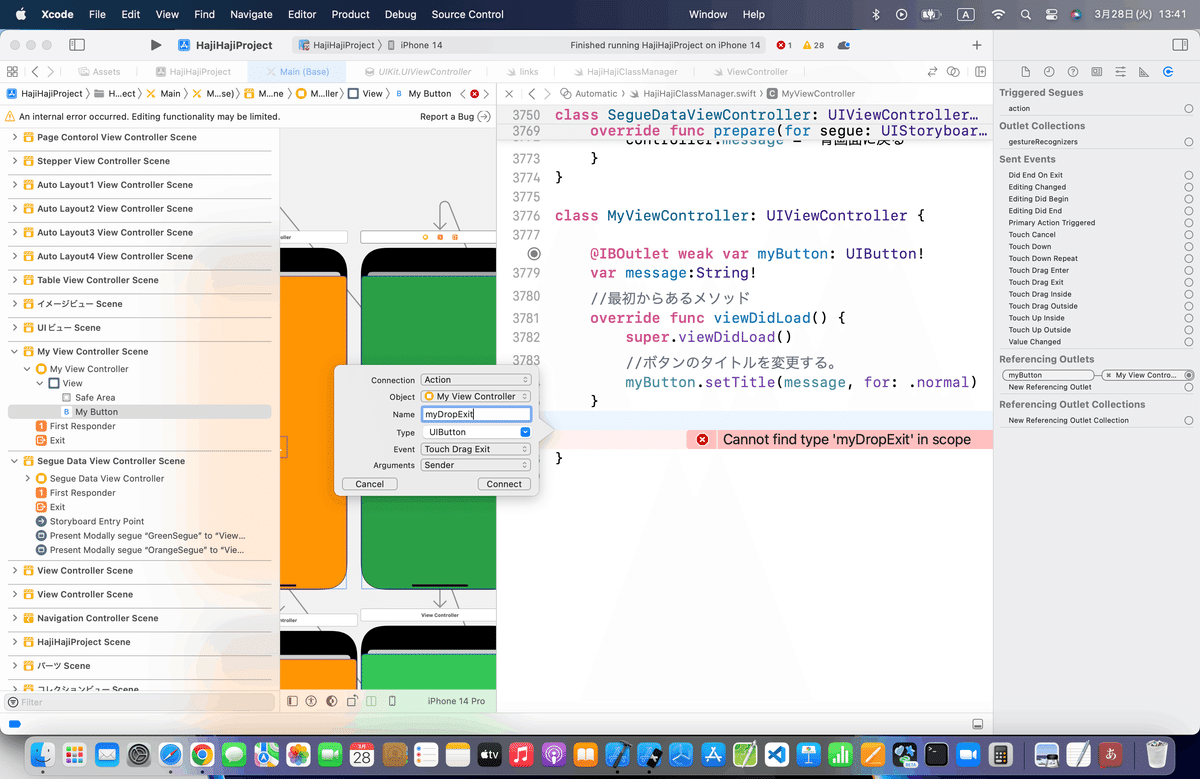Select the Safe Area outline item
1200x779 pixels.
coord(95,398)
